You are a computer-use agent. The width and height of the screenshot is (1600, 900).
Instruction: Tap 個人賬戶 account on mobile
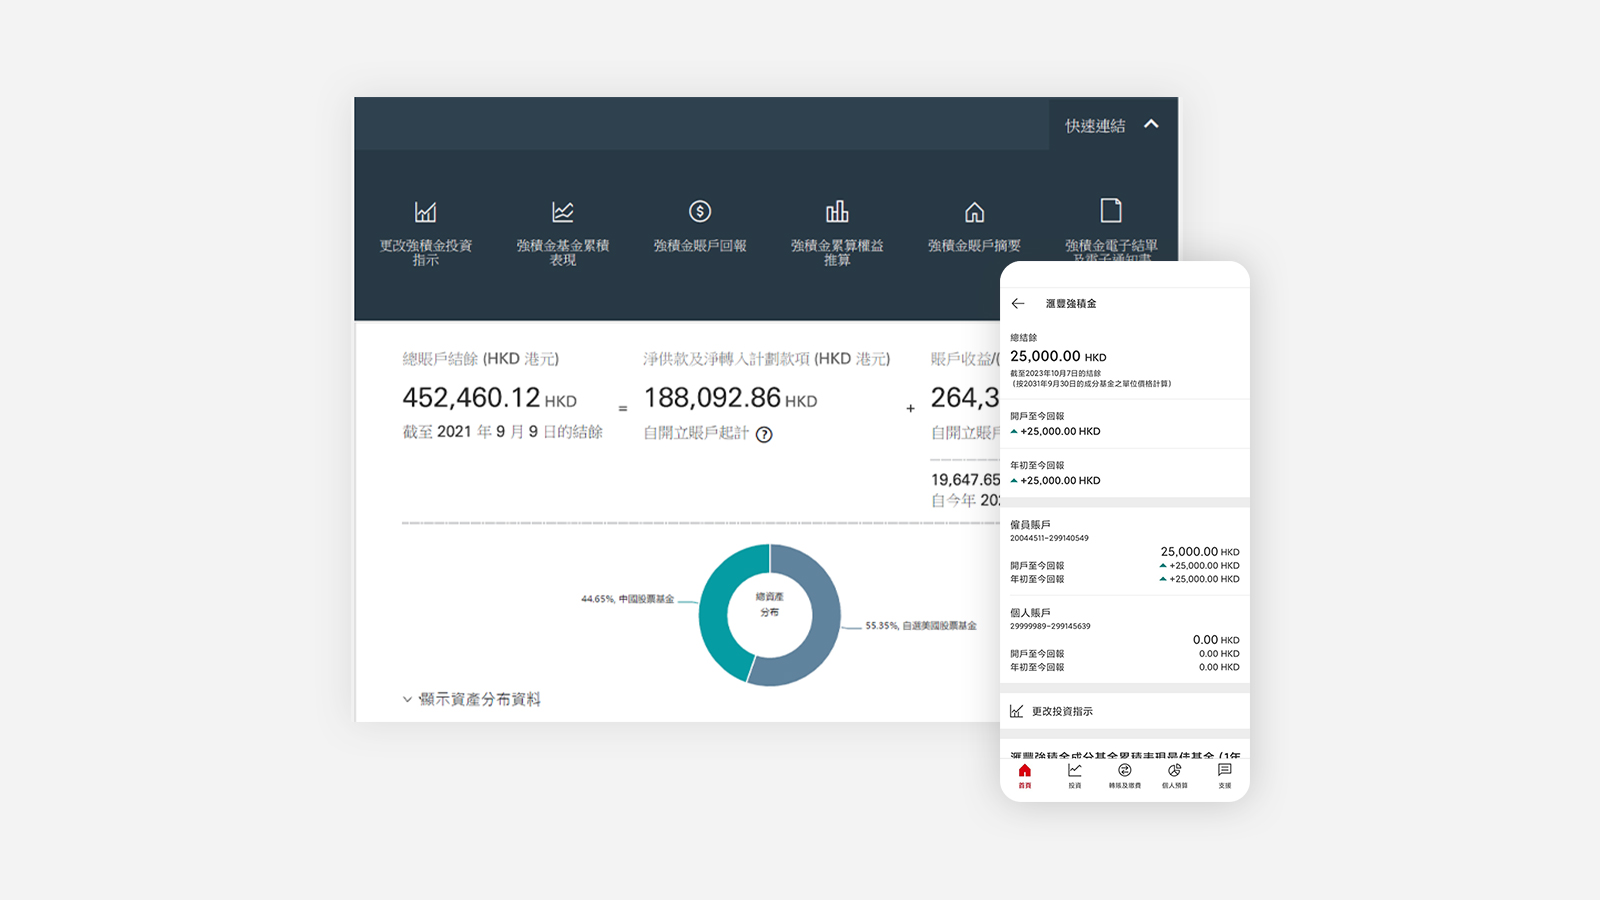point(1030,613)
